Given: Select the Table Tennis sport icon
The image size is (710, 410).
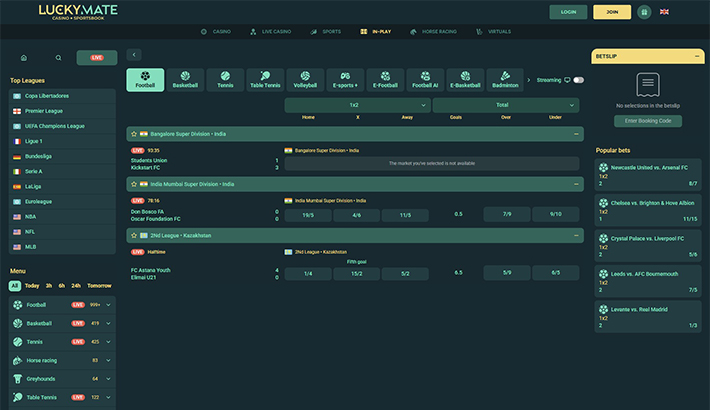Looking at the screenshot, I should pyautogui.click(x=265, y=80).
